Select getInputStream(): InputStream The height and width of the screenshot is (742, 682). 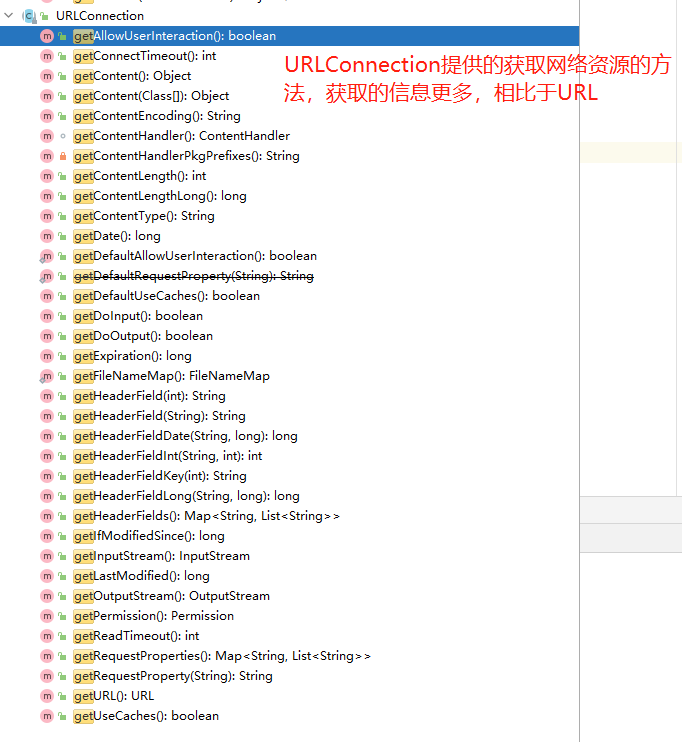tap(162, 556)
